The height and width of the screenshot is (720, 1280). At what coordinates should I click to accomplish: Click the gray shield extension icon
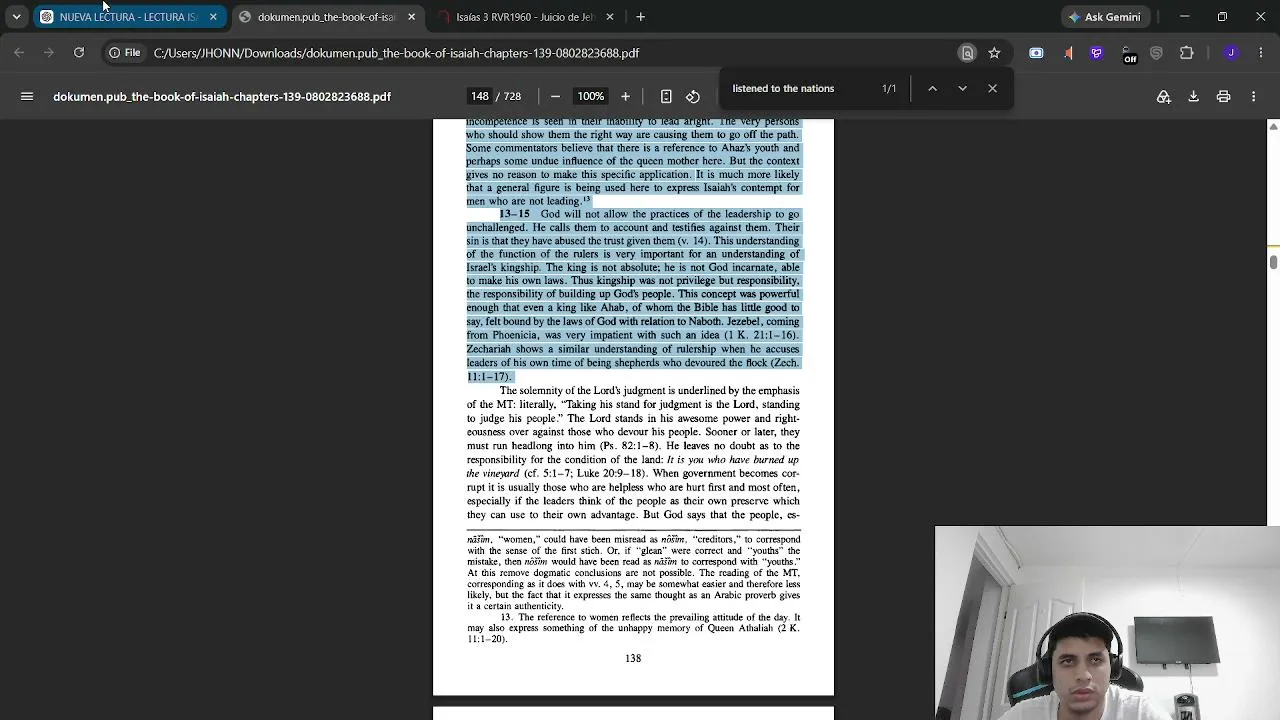[x=1157, y=53]
